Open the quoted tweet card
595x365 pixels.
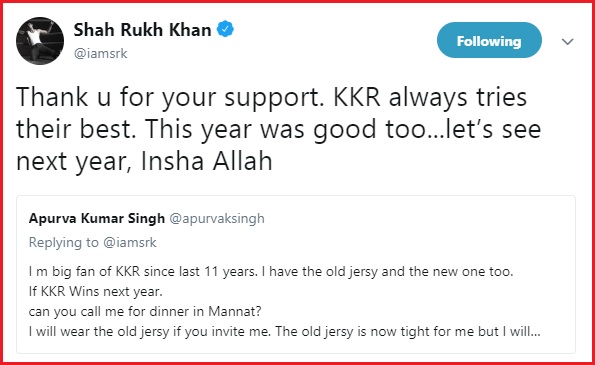pyautogui.click(x=296, y=274)
